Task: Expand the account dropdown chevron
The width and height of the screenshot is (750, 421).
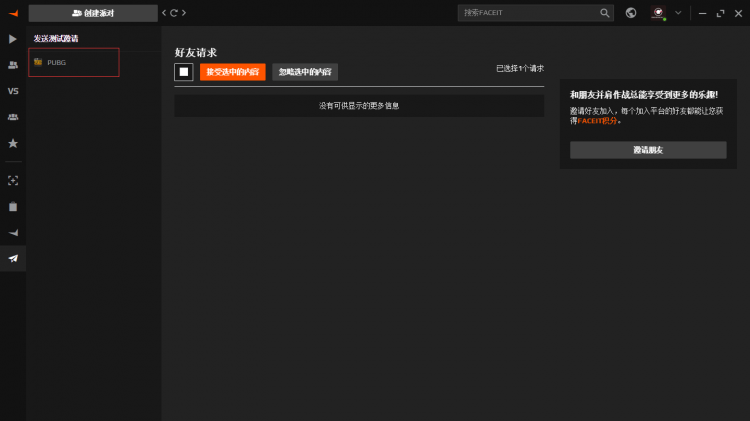Action: (x=678, y=13)
